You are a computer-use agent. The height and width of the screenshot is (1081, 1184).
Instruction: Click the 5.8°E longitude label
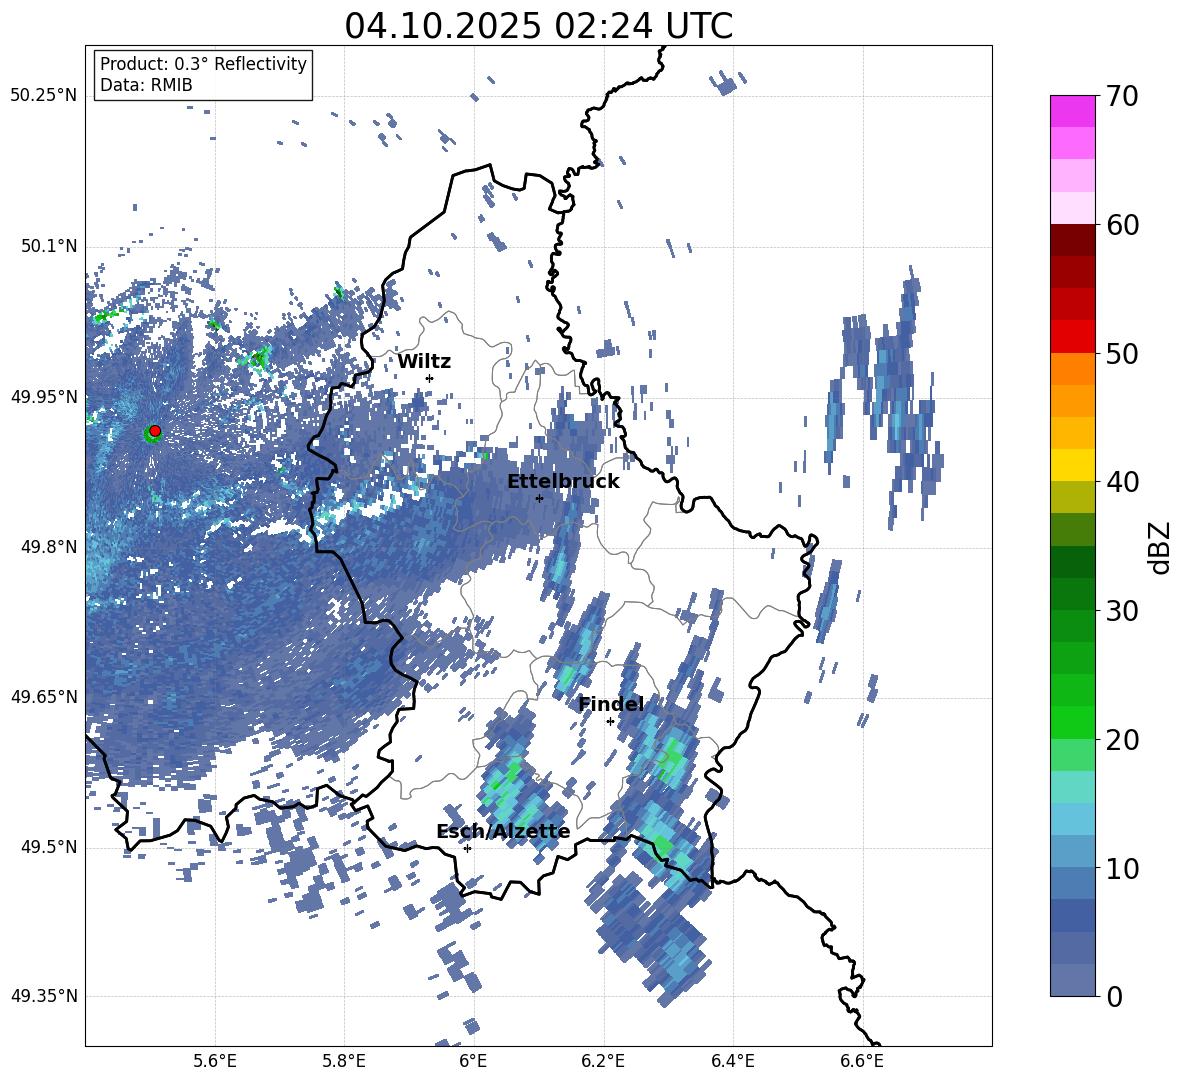click(344, 1061)
